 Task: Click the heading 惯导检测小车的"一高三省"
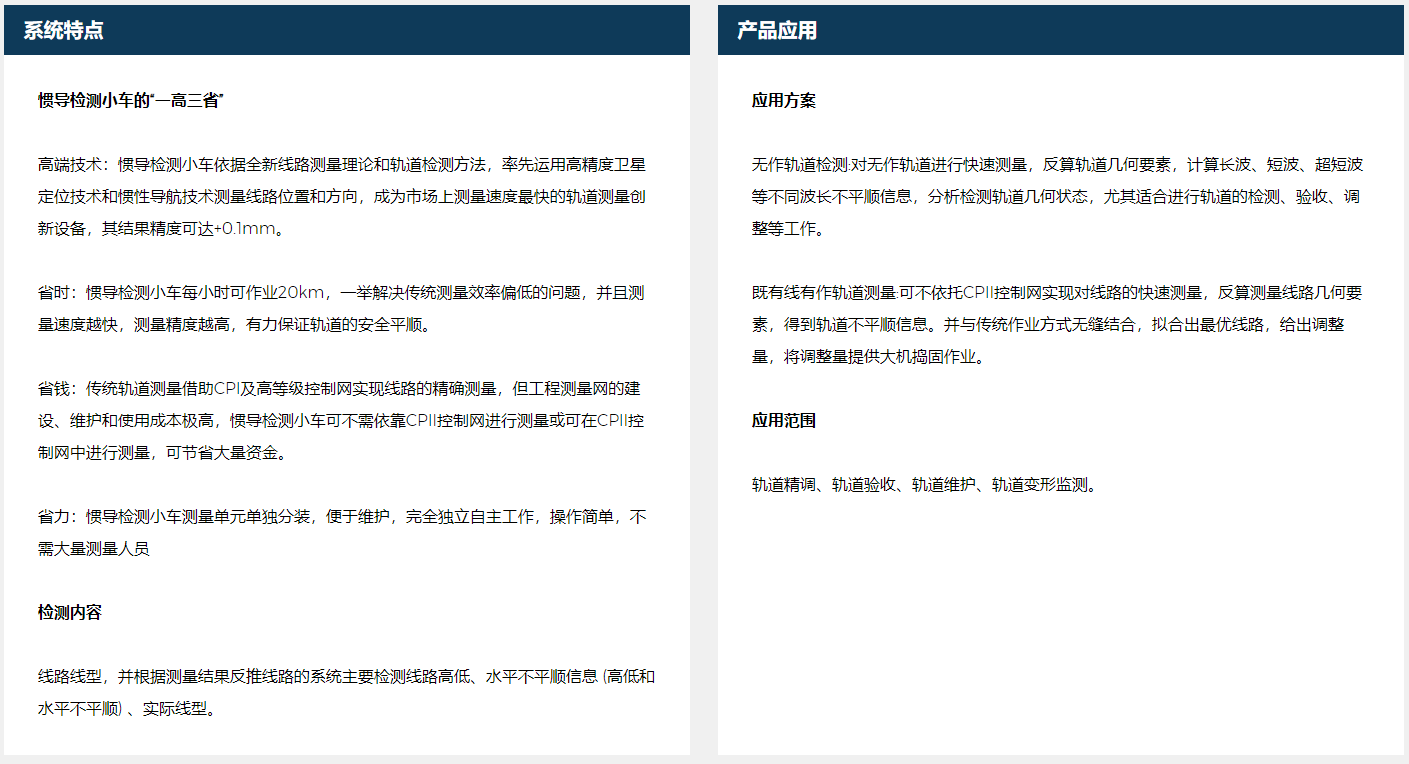tap(131, 100)
